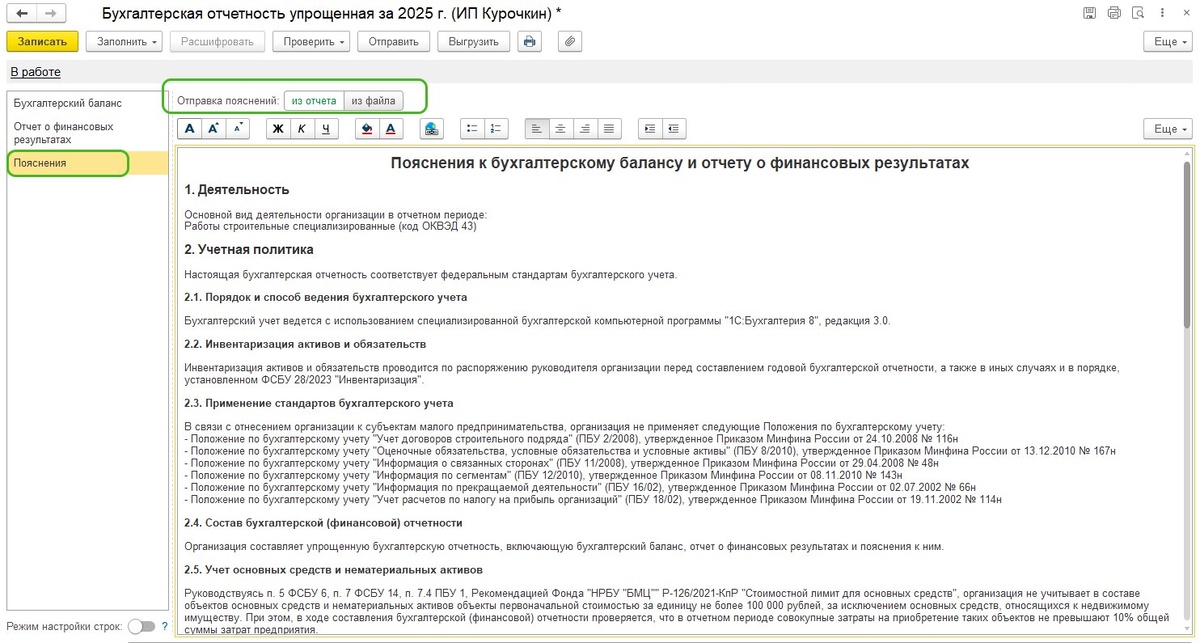This screenshot has width=1200, height=643.
Task: Click heading '2. Учетная политика' in editor
Action: [249, 249]
